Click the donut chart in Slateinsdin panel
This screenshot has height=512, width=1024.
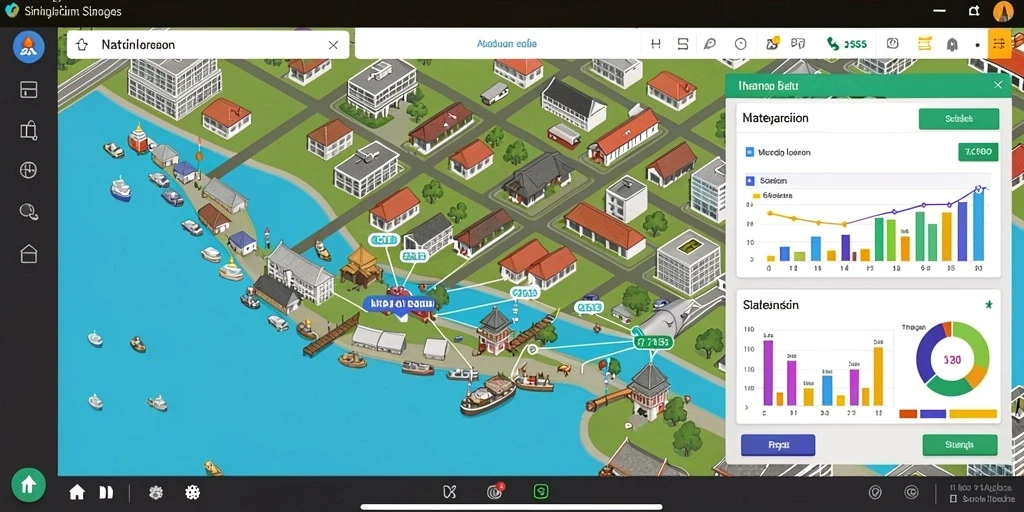click(952, 359)
